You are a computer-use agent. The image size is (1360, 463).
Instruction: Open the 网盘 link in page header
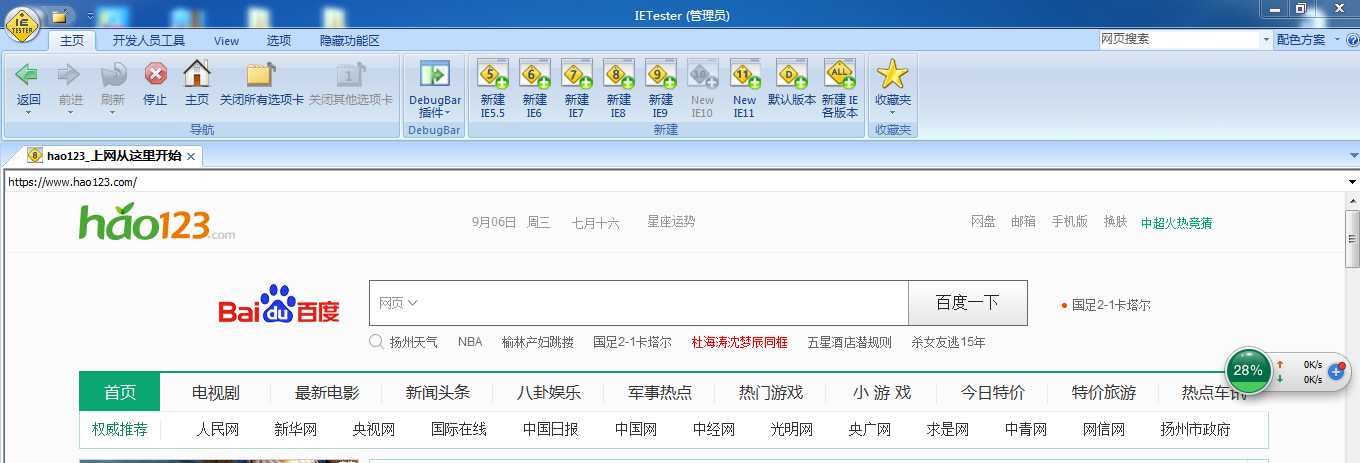pyautogui.click(x=983, y=222)
